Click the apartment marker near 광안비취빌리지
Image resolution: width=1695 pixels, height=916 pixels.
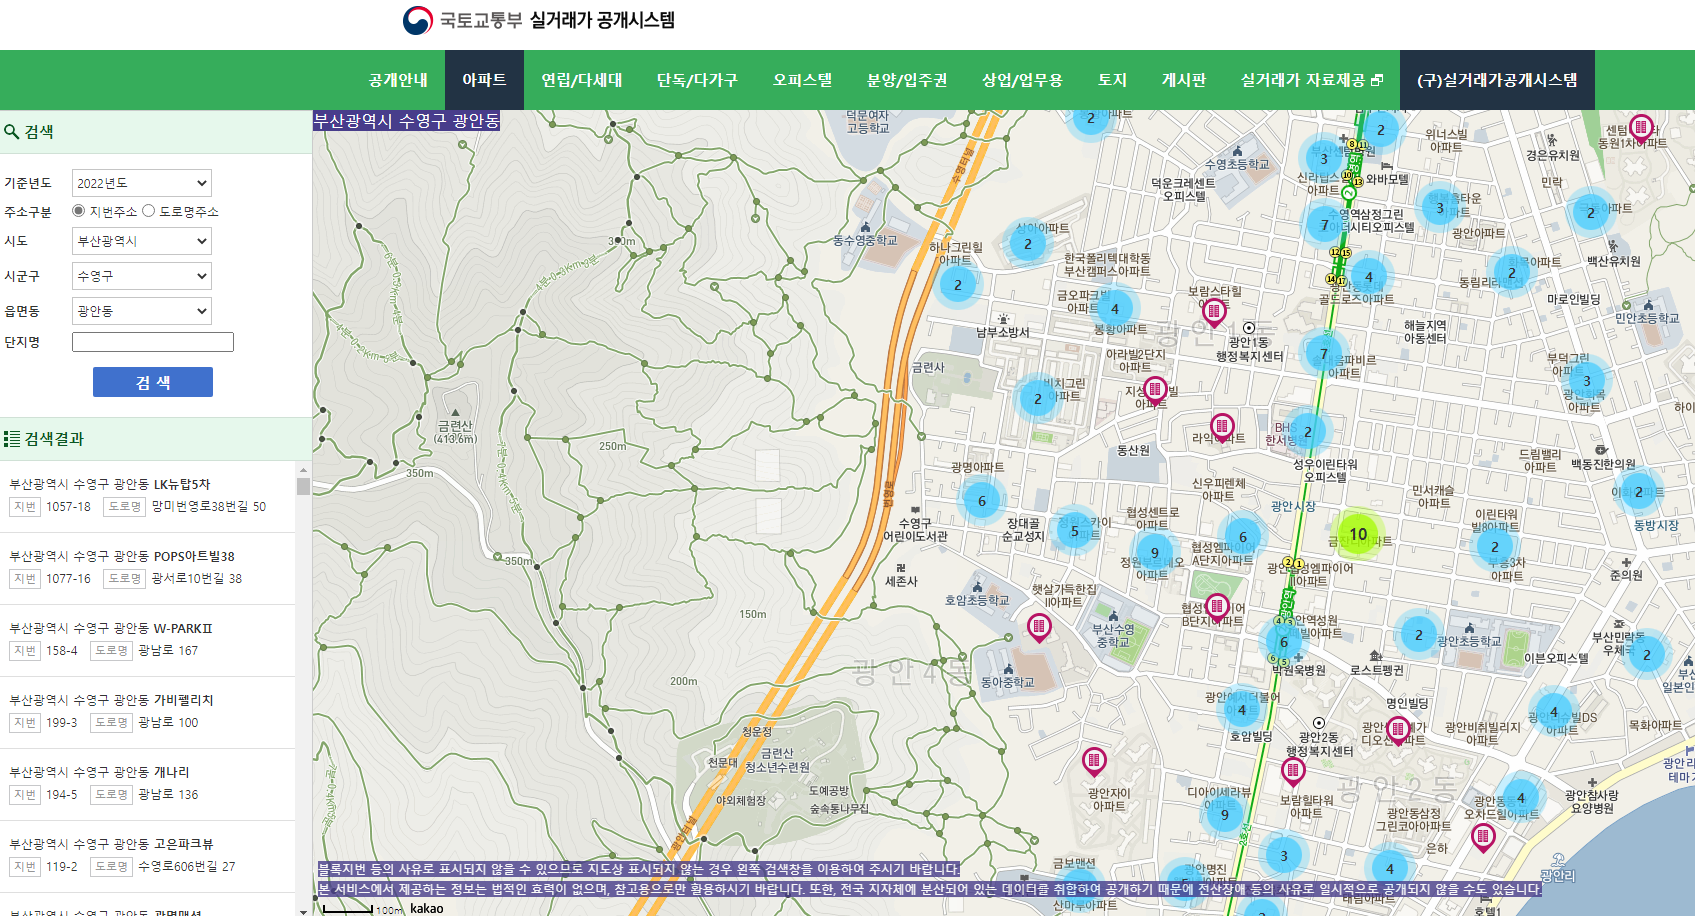(1398, 730)
